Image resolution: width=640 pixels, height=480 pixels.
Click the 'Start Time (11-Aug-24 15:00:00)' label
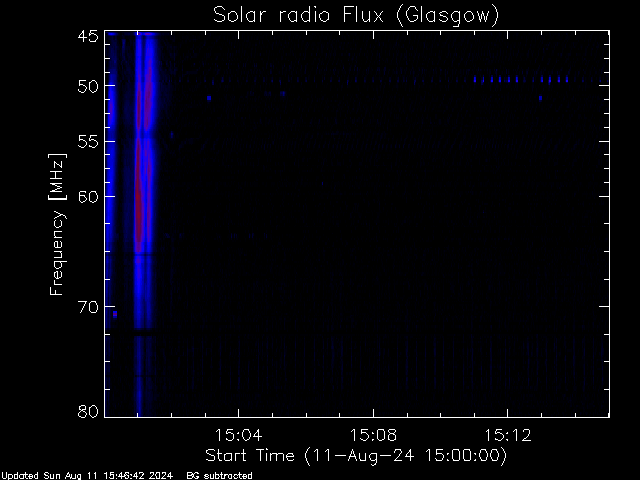tap(356, 456)
